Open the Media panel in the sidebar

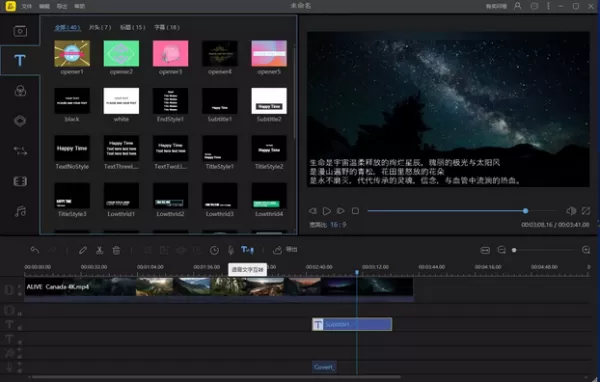pos(20,31)
